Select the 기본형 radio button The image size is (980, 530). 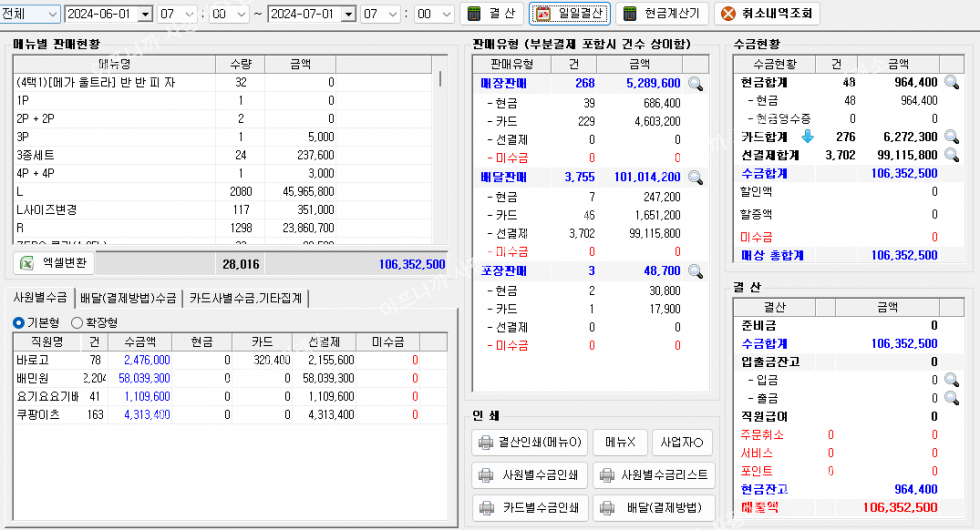pyautogui.click(x=19, y=323)
